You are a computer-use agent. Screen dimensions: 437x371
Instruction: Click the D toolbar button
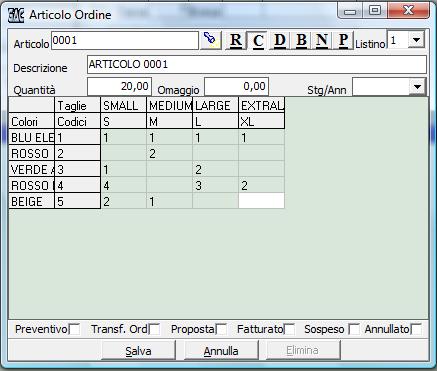[x=279, y=41]
